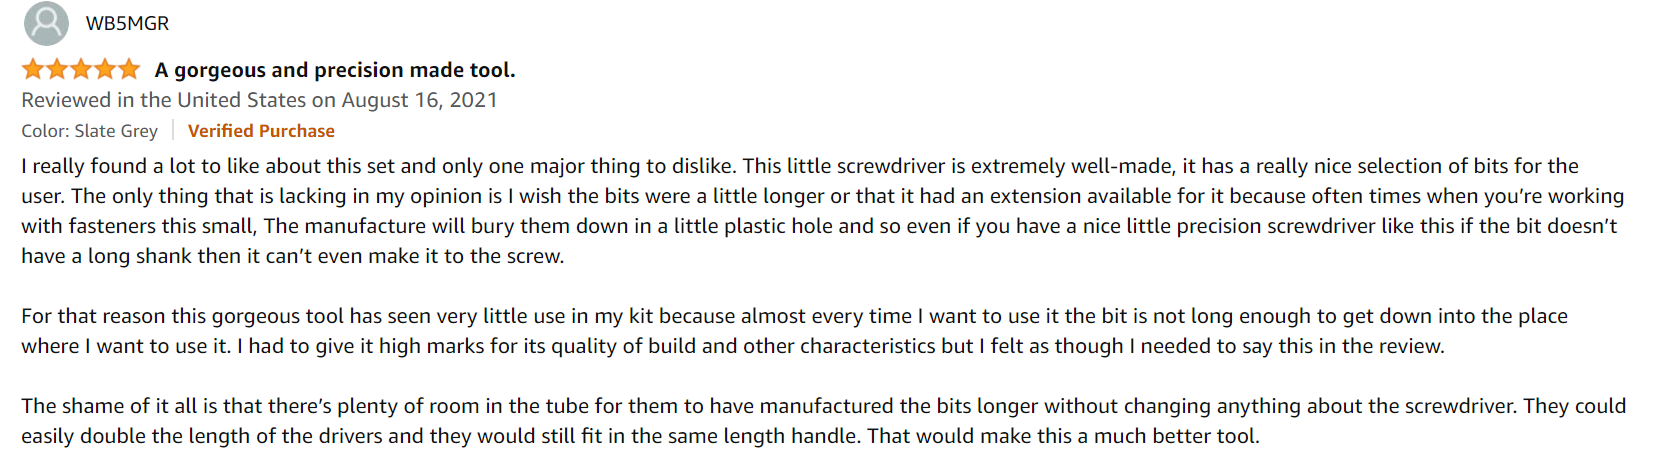Image resolution: width=1665 pixels, height=460 pixels.
Task: Open review titled "A gorgeous and precision made tool."
Action: [x=335, y=70]
